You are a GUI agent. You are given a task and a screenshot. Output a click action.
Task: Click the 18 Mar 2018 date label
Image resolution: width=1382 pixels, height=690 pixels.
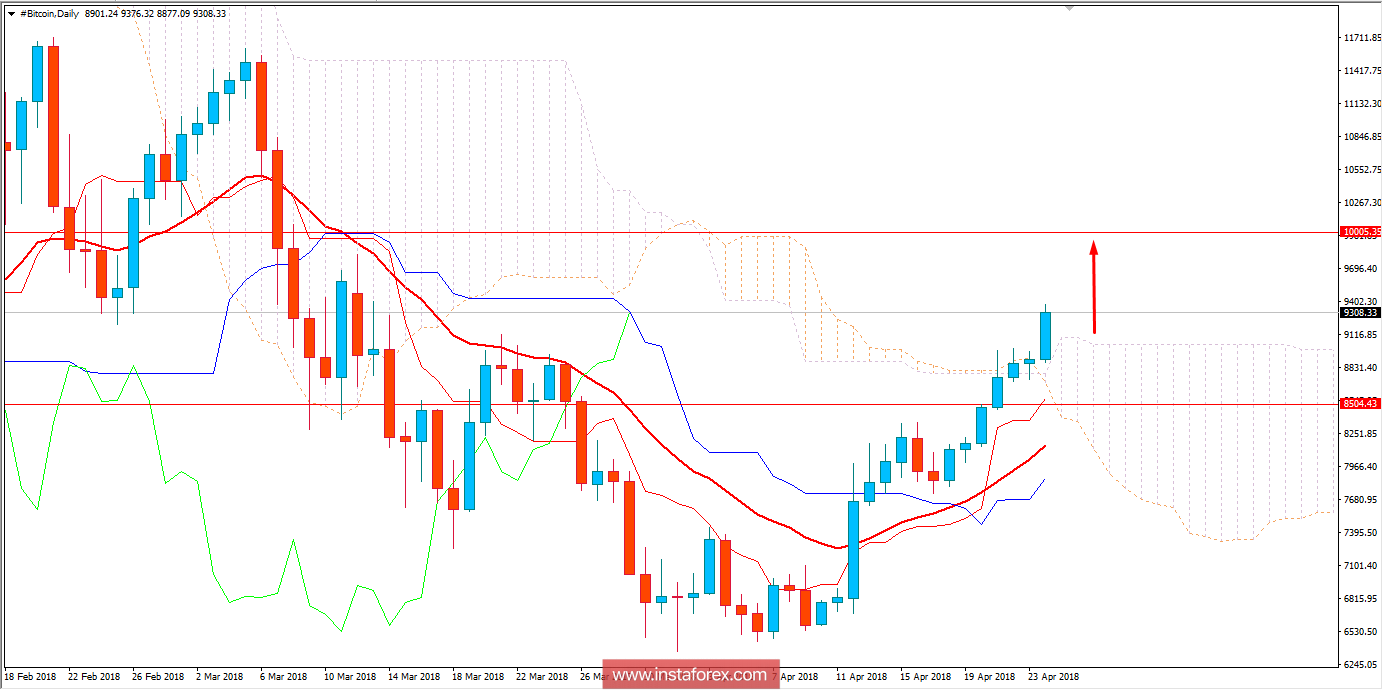coord(478,677)
